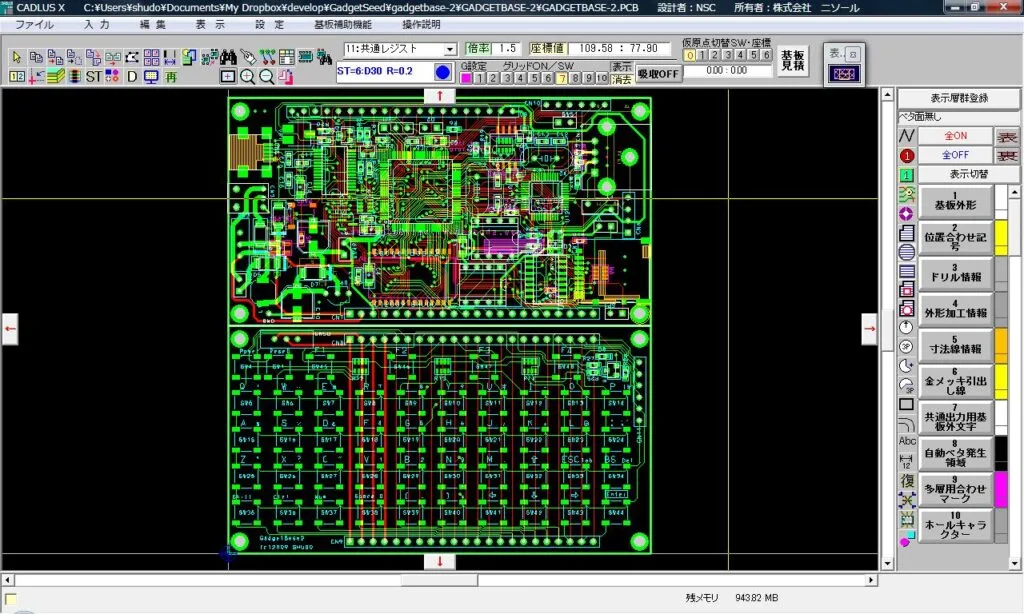
Task: Click the purple ring via icon
Action: point(906,214)
